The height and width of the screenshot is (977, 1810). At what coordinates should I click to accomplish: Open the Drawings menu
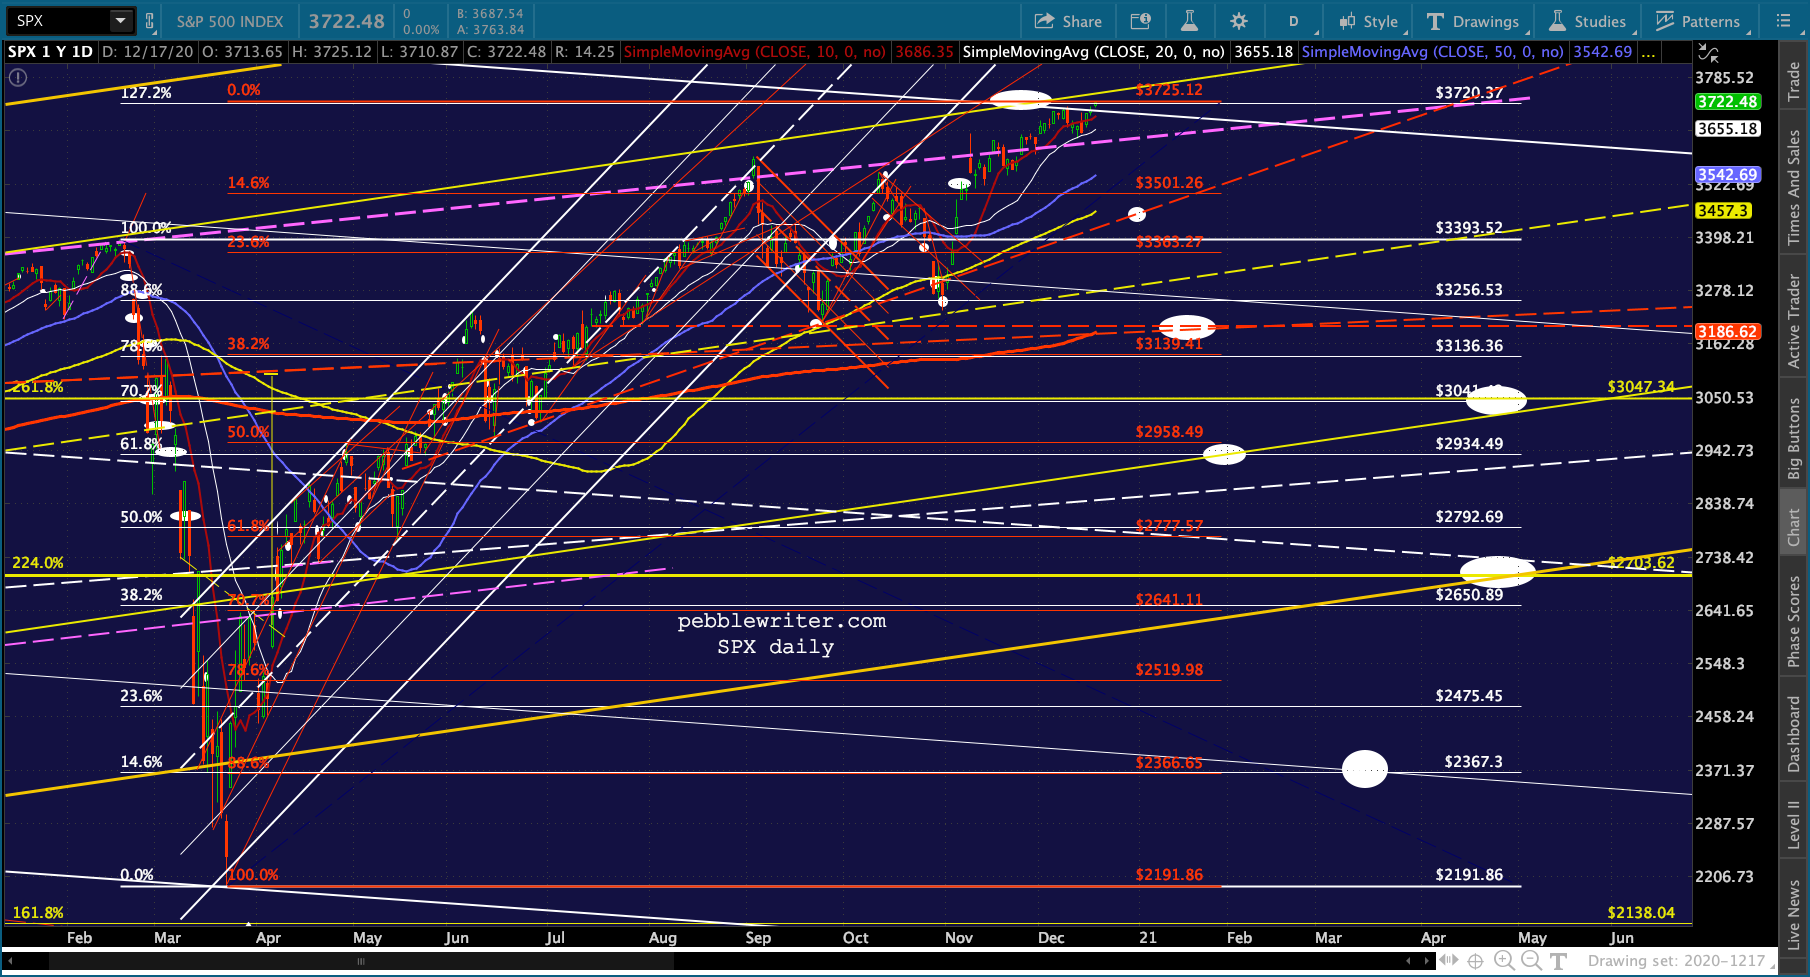(1473, 21)
